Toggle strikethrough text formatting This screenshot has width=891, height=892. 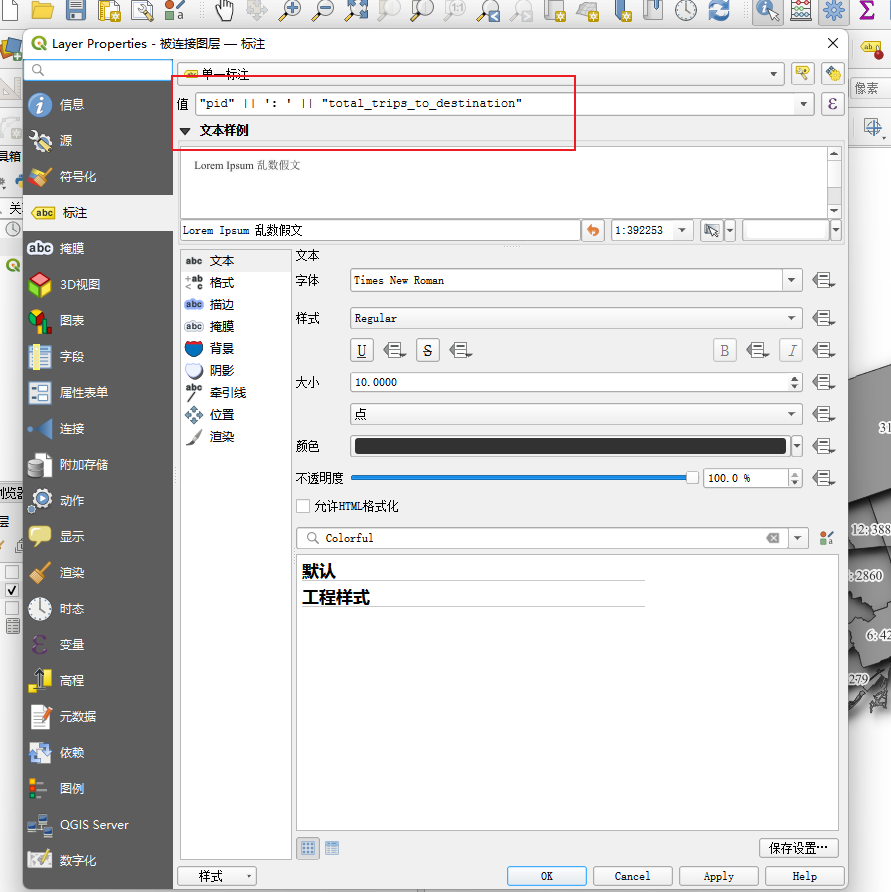(428, 350)
